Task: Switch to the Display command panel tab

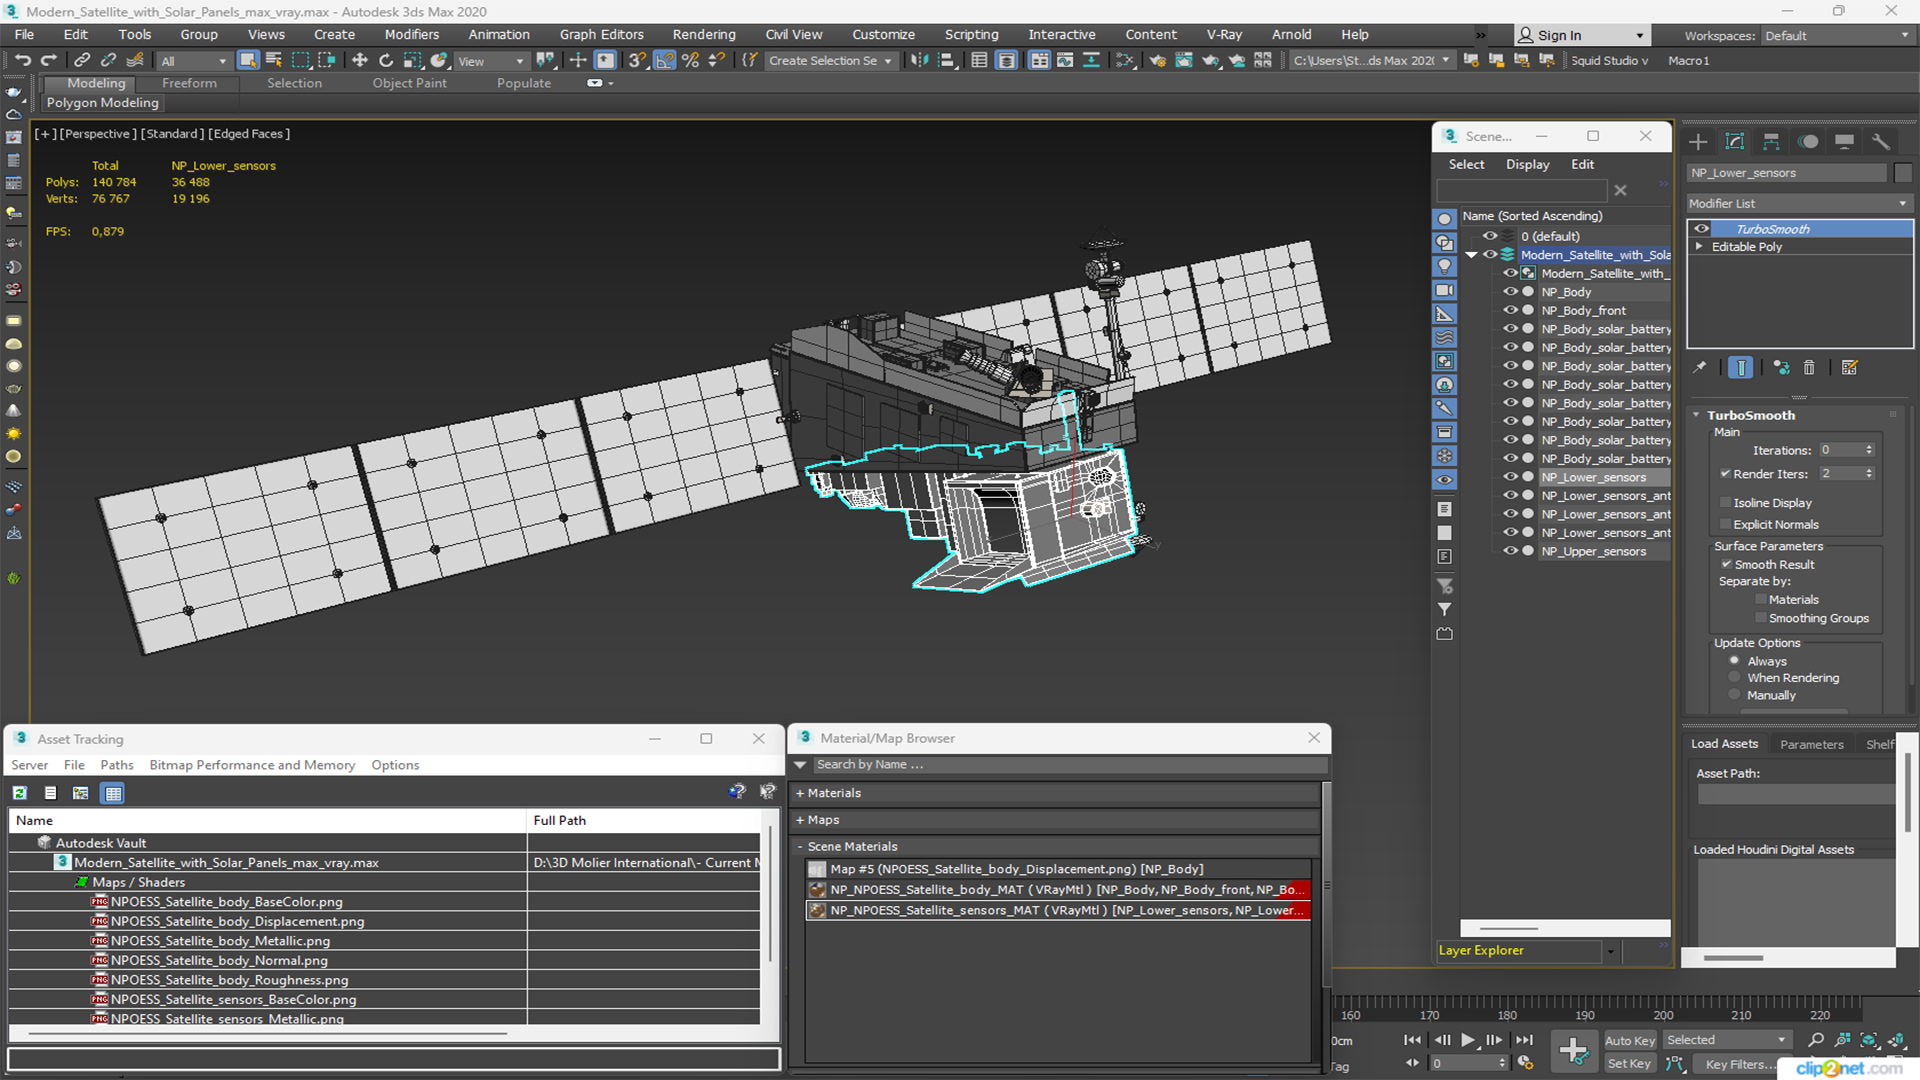Action: [x=1845, y=142]
